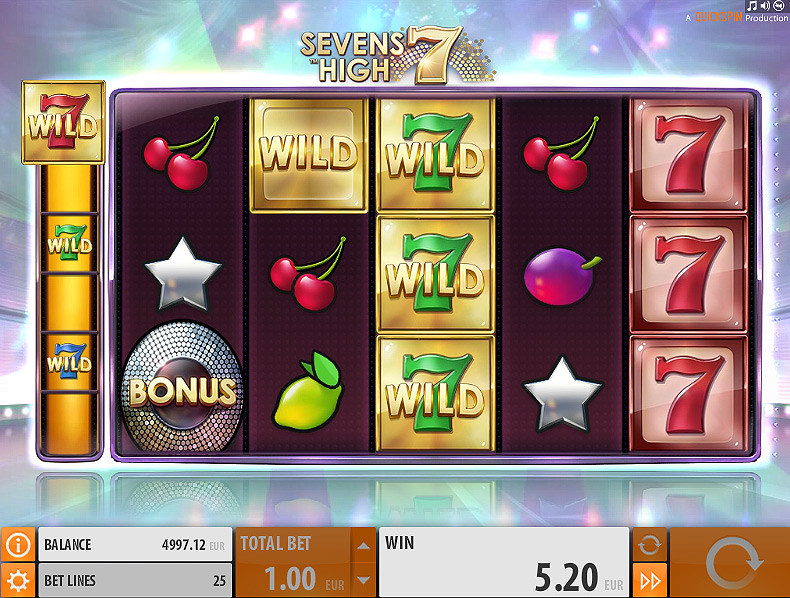The width and height of the screenshot is (790, 598).
Task: Click the plum symbol on reel four
Action: pyautogui.click(x=562, y=276)
